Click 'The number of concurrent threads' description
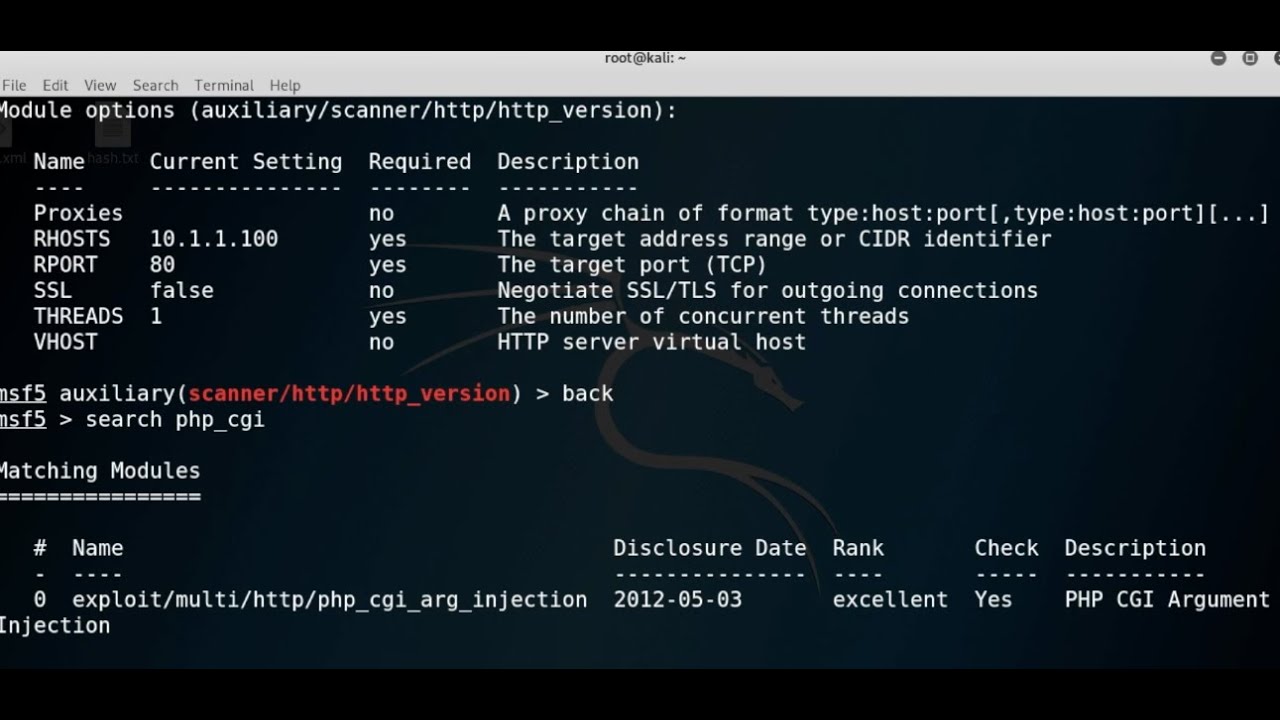The width and height of the screenshot is (1280, 720). tap(703, 316)
